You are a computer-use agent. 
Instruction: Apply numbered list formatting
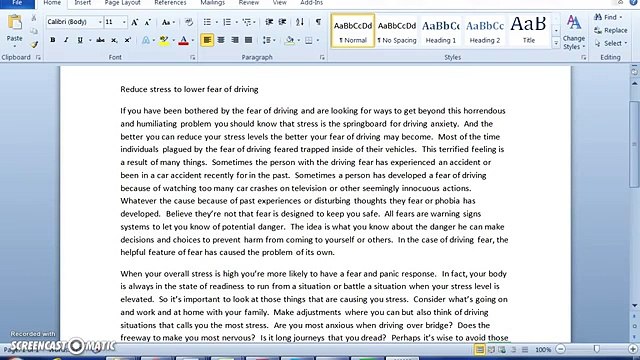[x=227, y=22]
